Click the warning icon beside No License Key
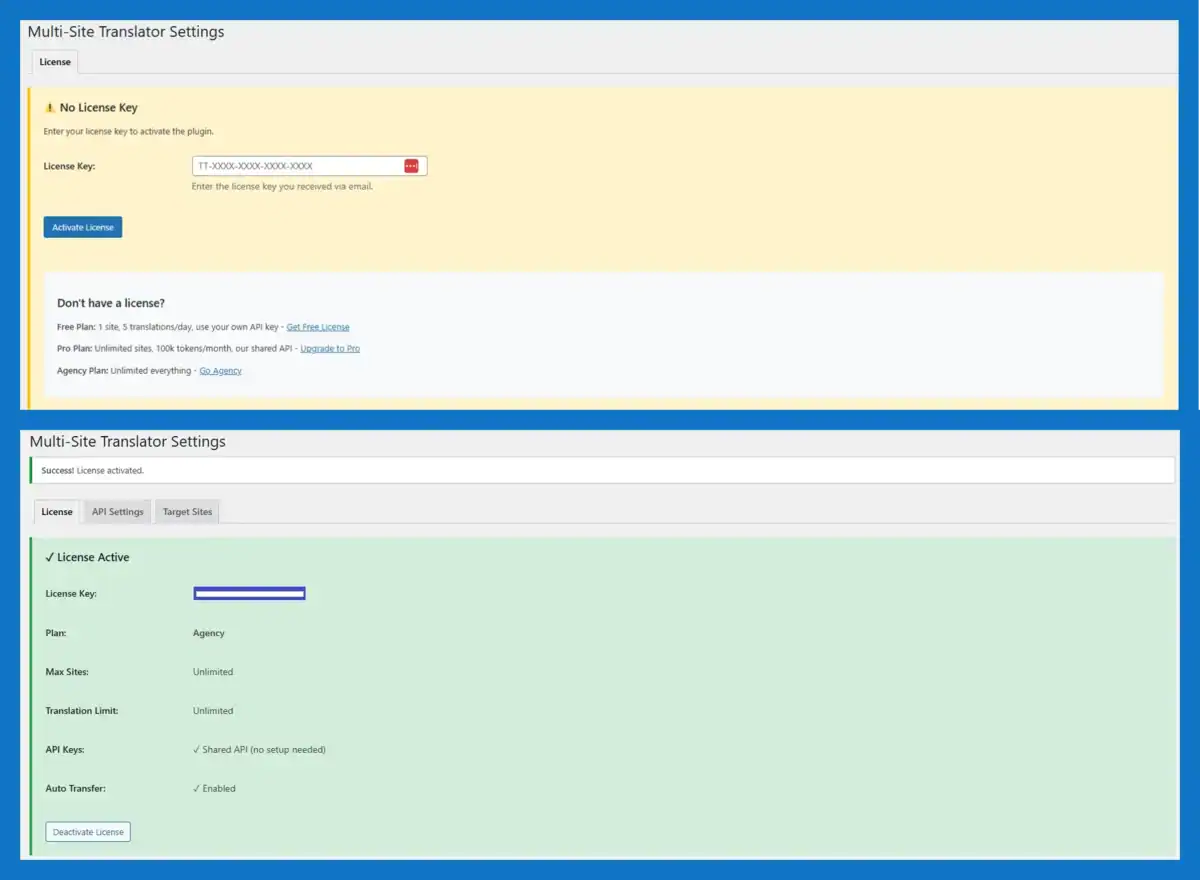The width and height of the screenshot is (1200, 880). (x=50, y=108)
